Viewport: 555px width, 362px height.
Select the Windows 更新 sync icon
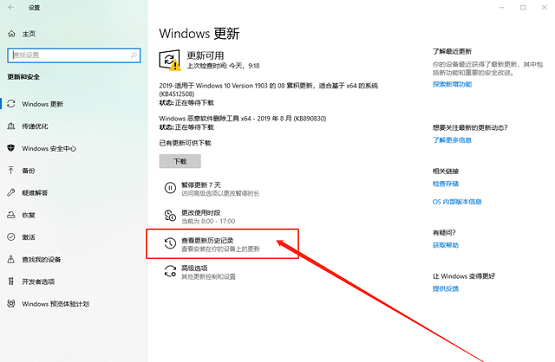pos(11,104)
